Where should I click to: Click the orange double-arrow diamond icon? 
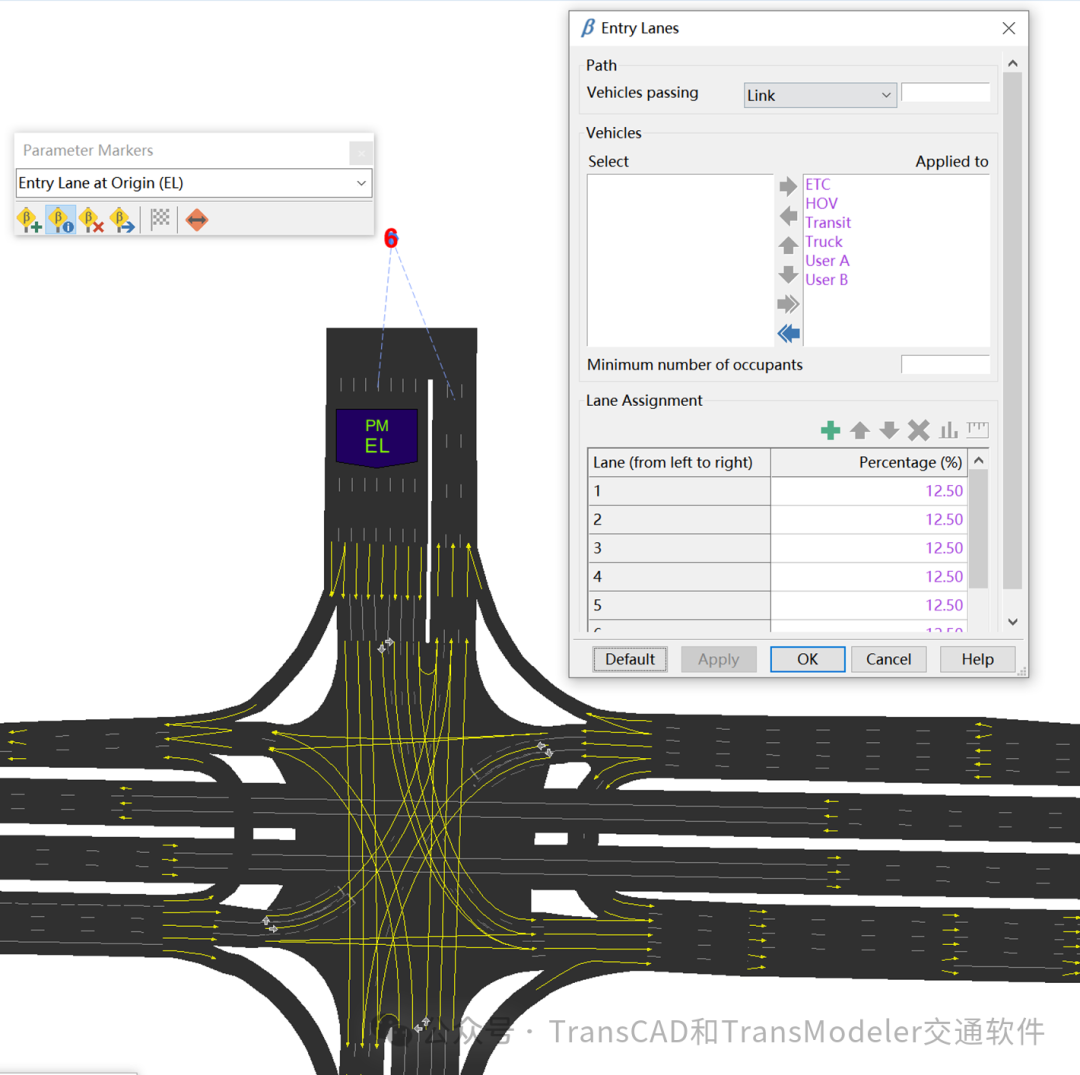[197, 220]
